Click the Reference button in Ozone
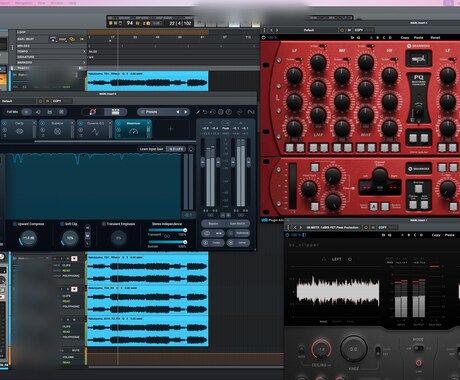This screenshot has height=380, width=460. pos(239,233)
